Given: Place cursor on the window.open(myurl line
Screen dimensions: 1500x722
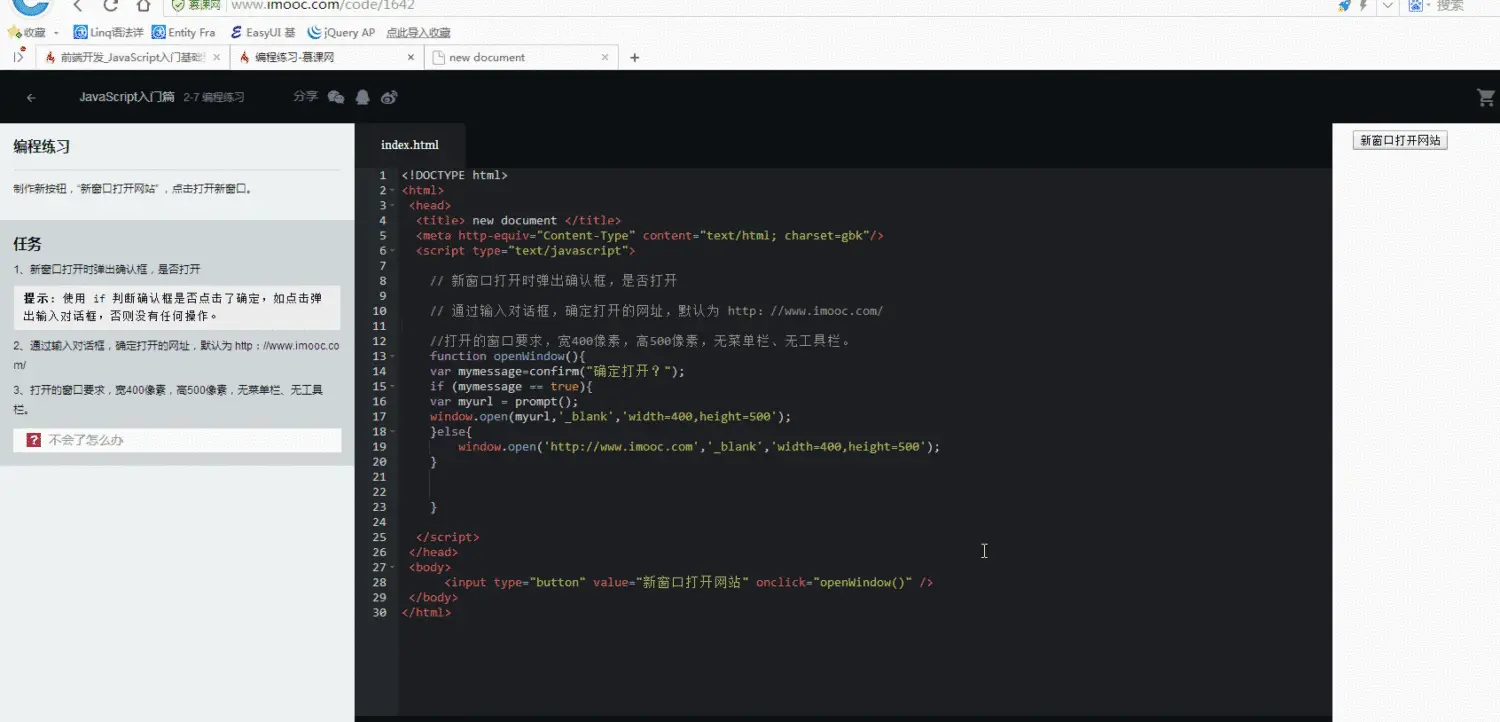Looking at the screenshot, I should click(610, 417).
